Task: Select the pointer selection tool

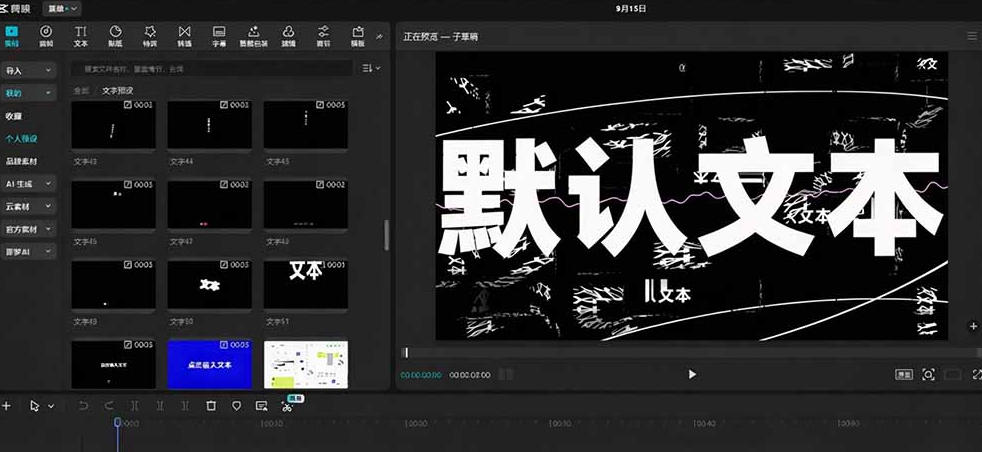Action: tap(35, 406)
